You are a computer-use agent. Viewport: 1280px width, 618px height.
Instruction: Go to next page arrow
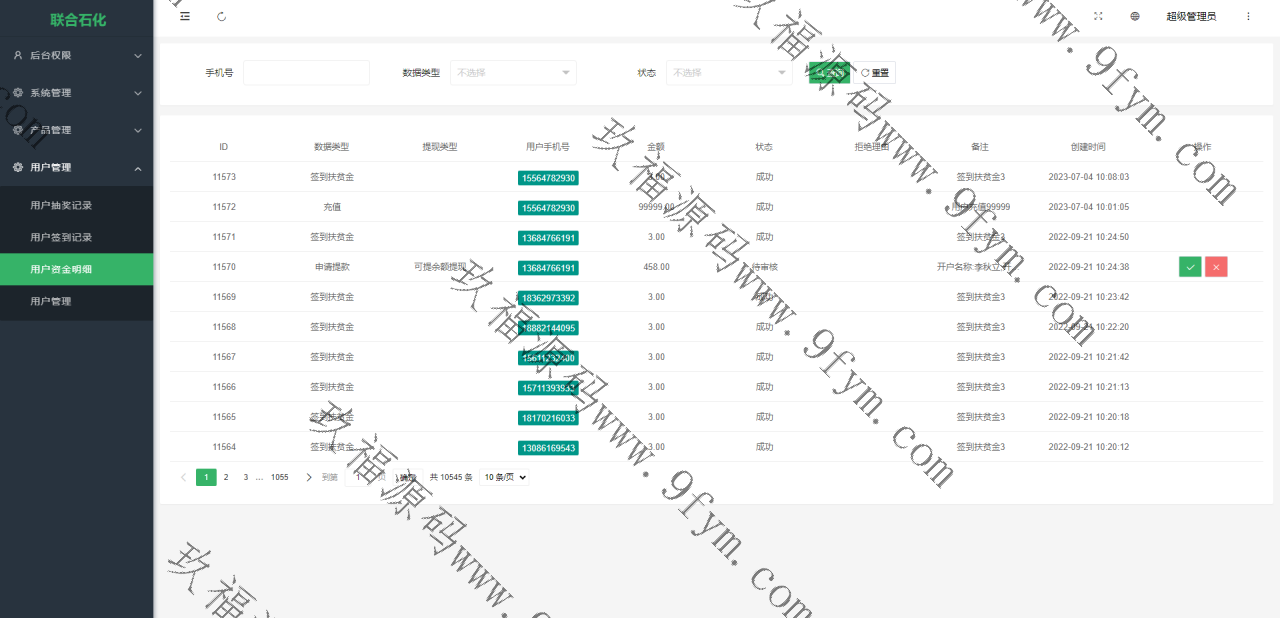(x=309, y=477)
